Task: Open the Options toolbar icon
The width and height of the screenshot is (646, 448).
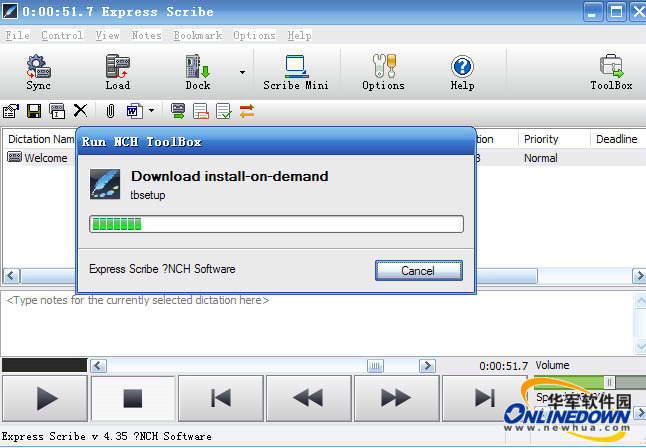Action: [x=383, y=73]
